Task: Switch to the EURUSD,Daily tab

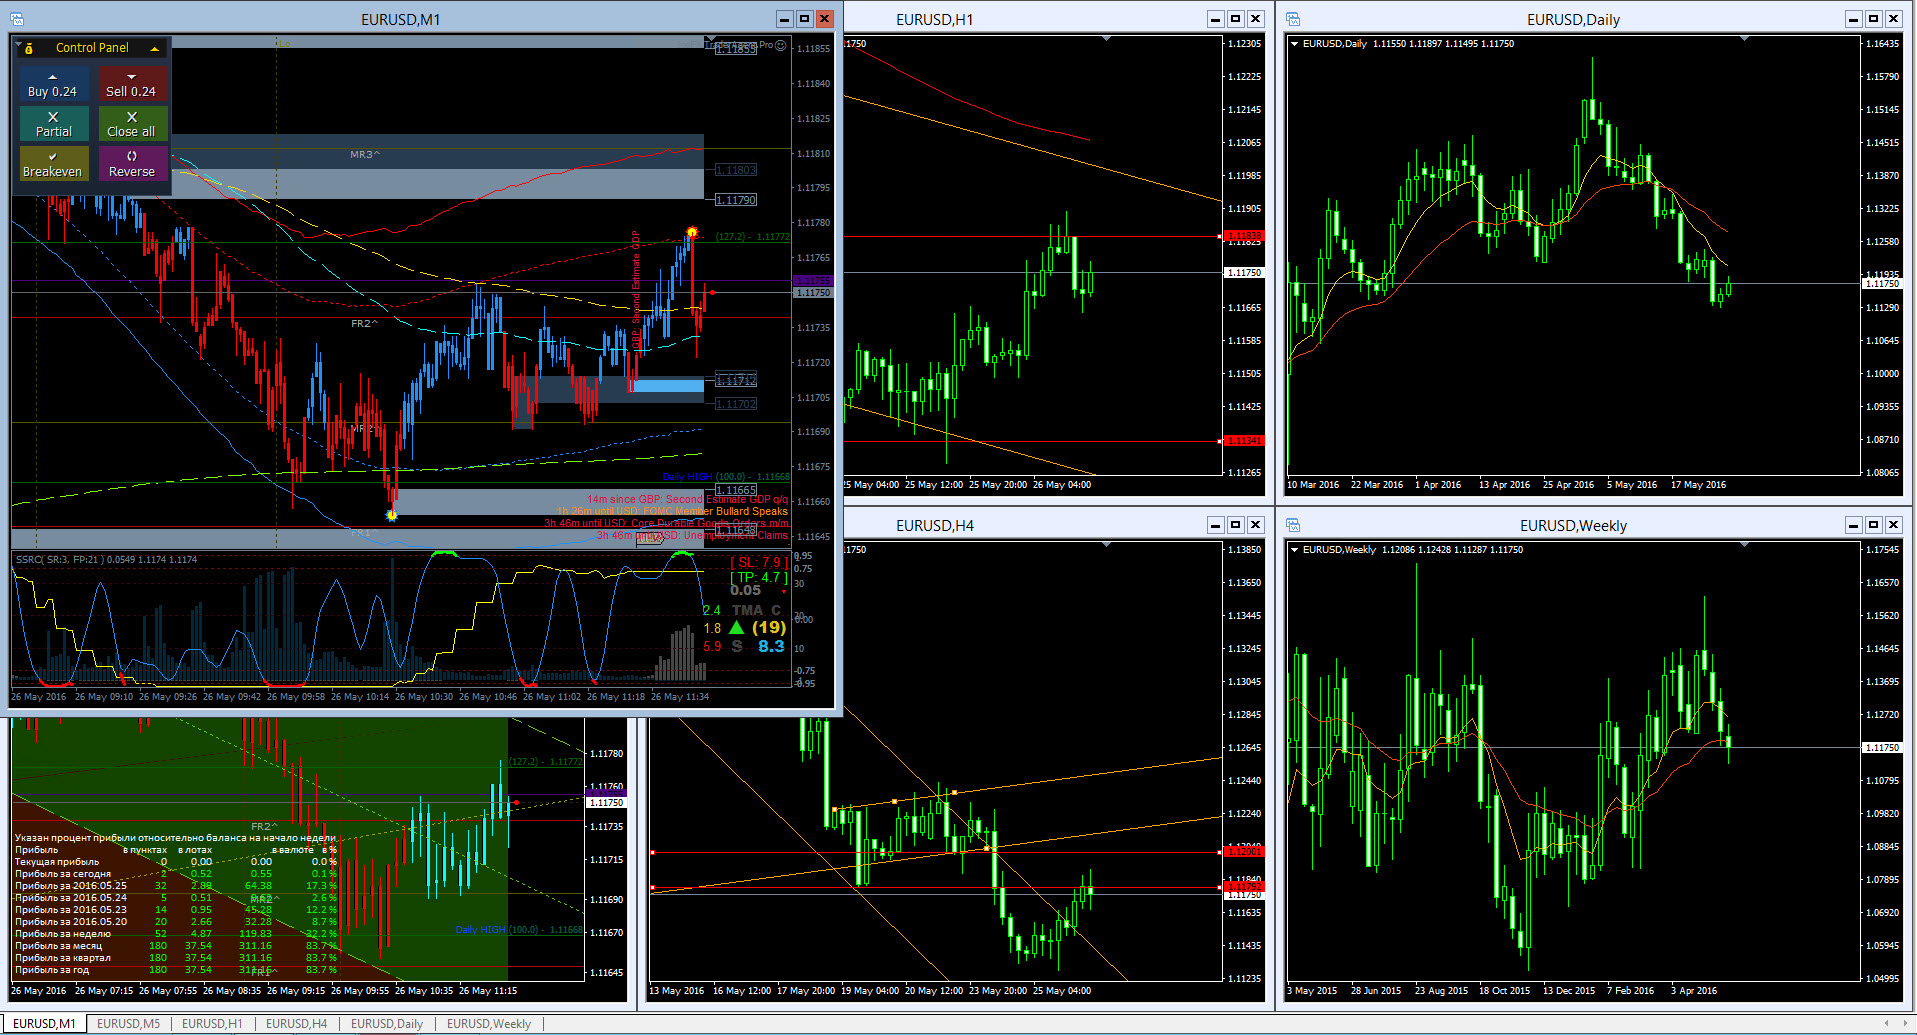Action: (x=387, y=1023)
